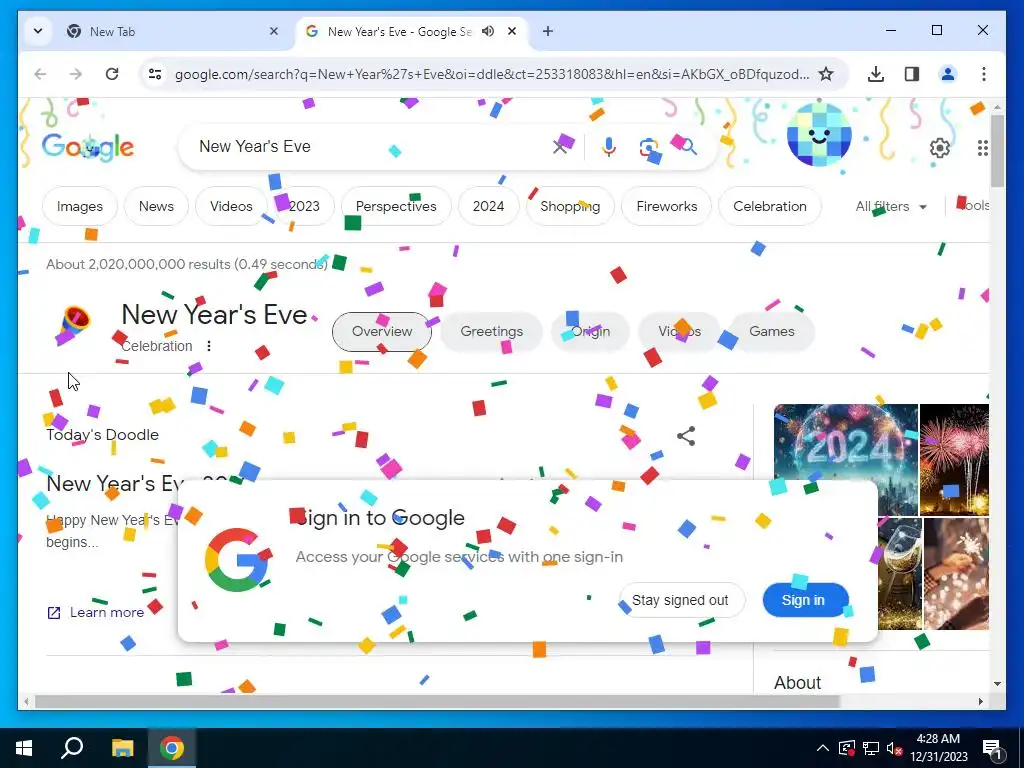The height and width of the screenshot is (768, 1024).
Task: Select the Origin knowledge tab
Action: tap(590, 332)
